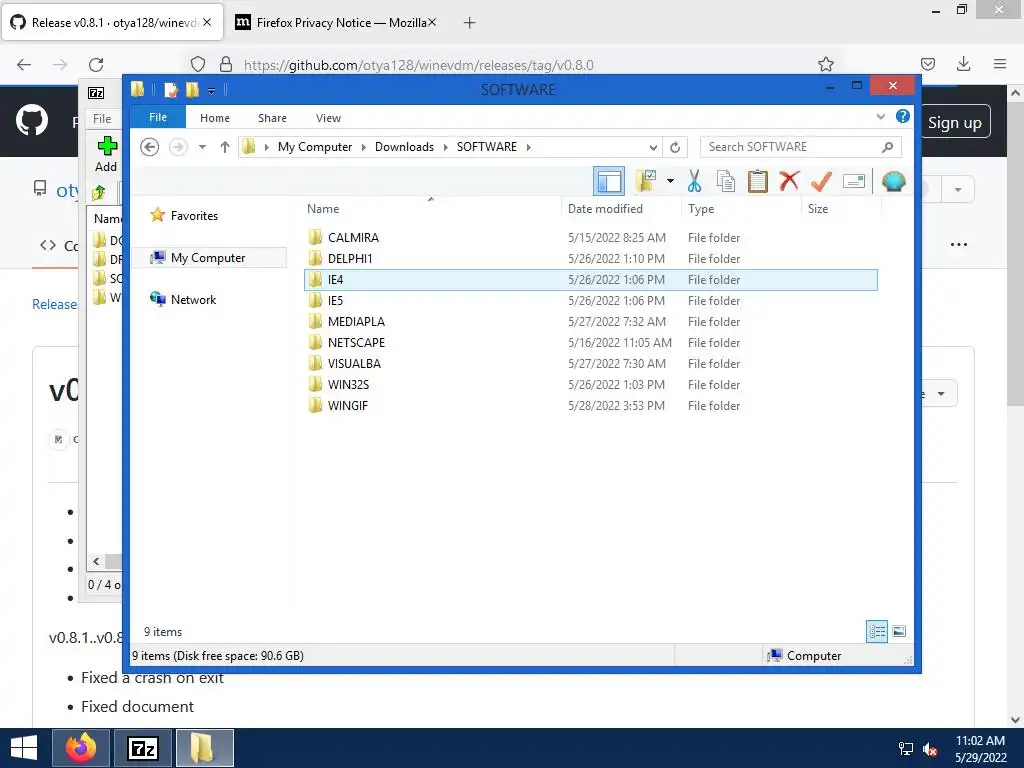Switch to Details view layout button
1024x768 pixels.
point(876,632)
